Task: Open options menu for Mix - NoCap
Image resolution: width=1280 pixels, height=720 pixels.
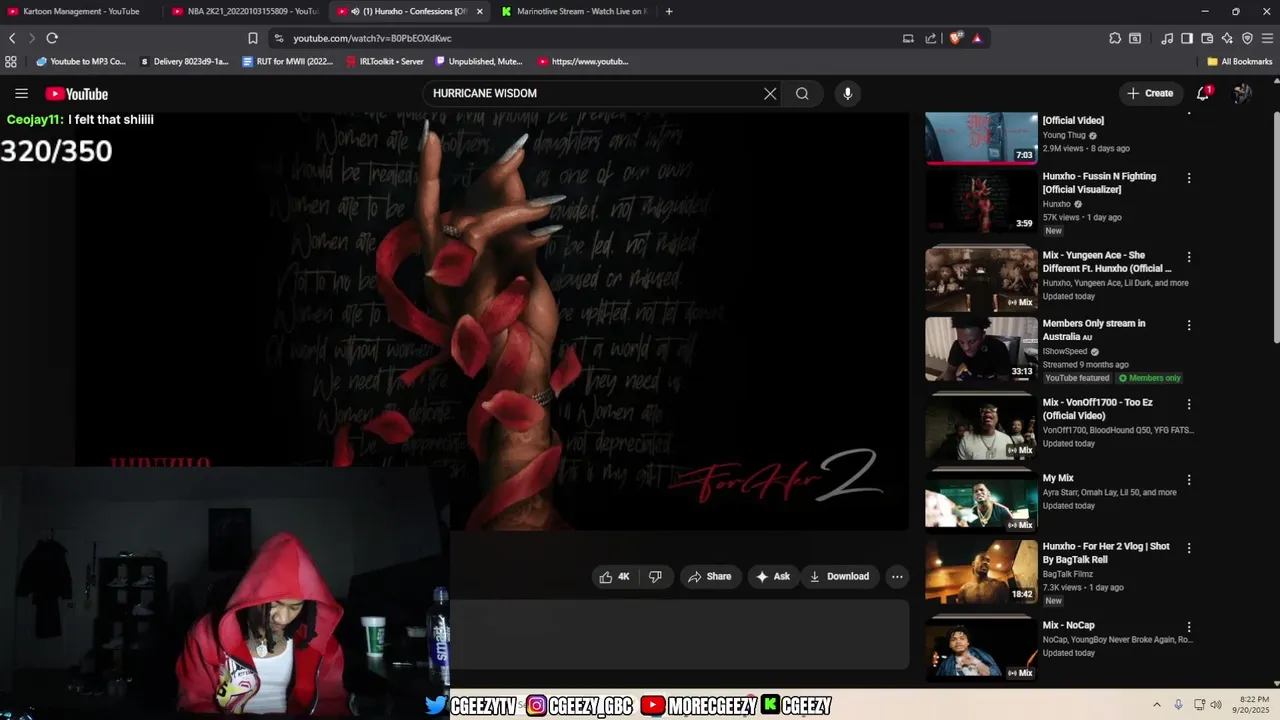Action: 1189,627
